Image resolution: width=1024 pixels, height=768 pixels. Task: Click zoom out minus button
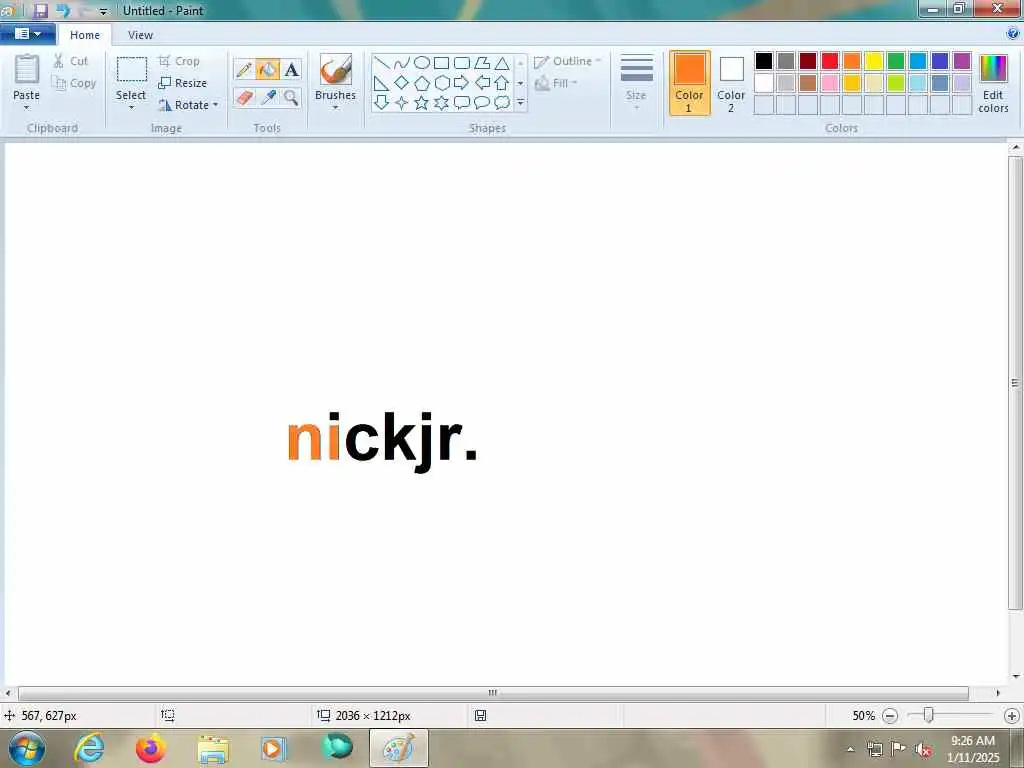pyautogui.click(x=890, y=716)
